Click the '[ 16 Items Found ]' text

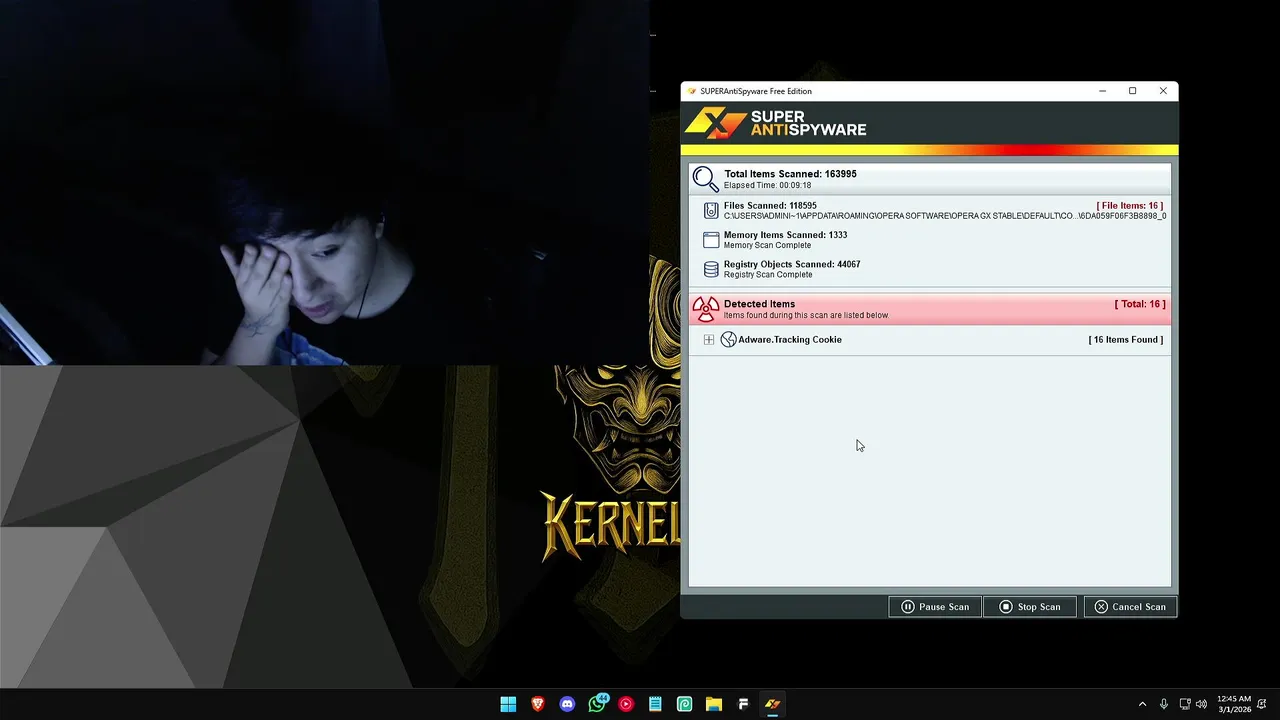click(1126, 340)
